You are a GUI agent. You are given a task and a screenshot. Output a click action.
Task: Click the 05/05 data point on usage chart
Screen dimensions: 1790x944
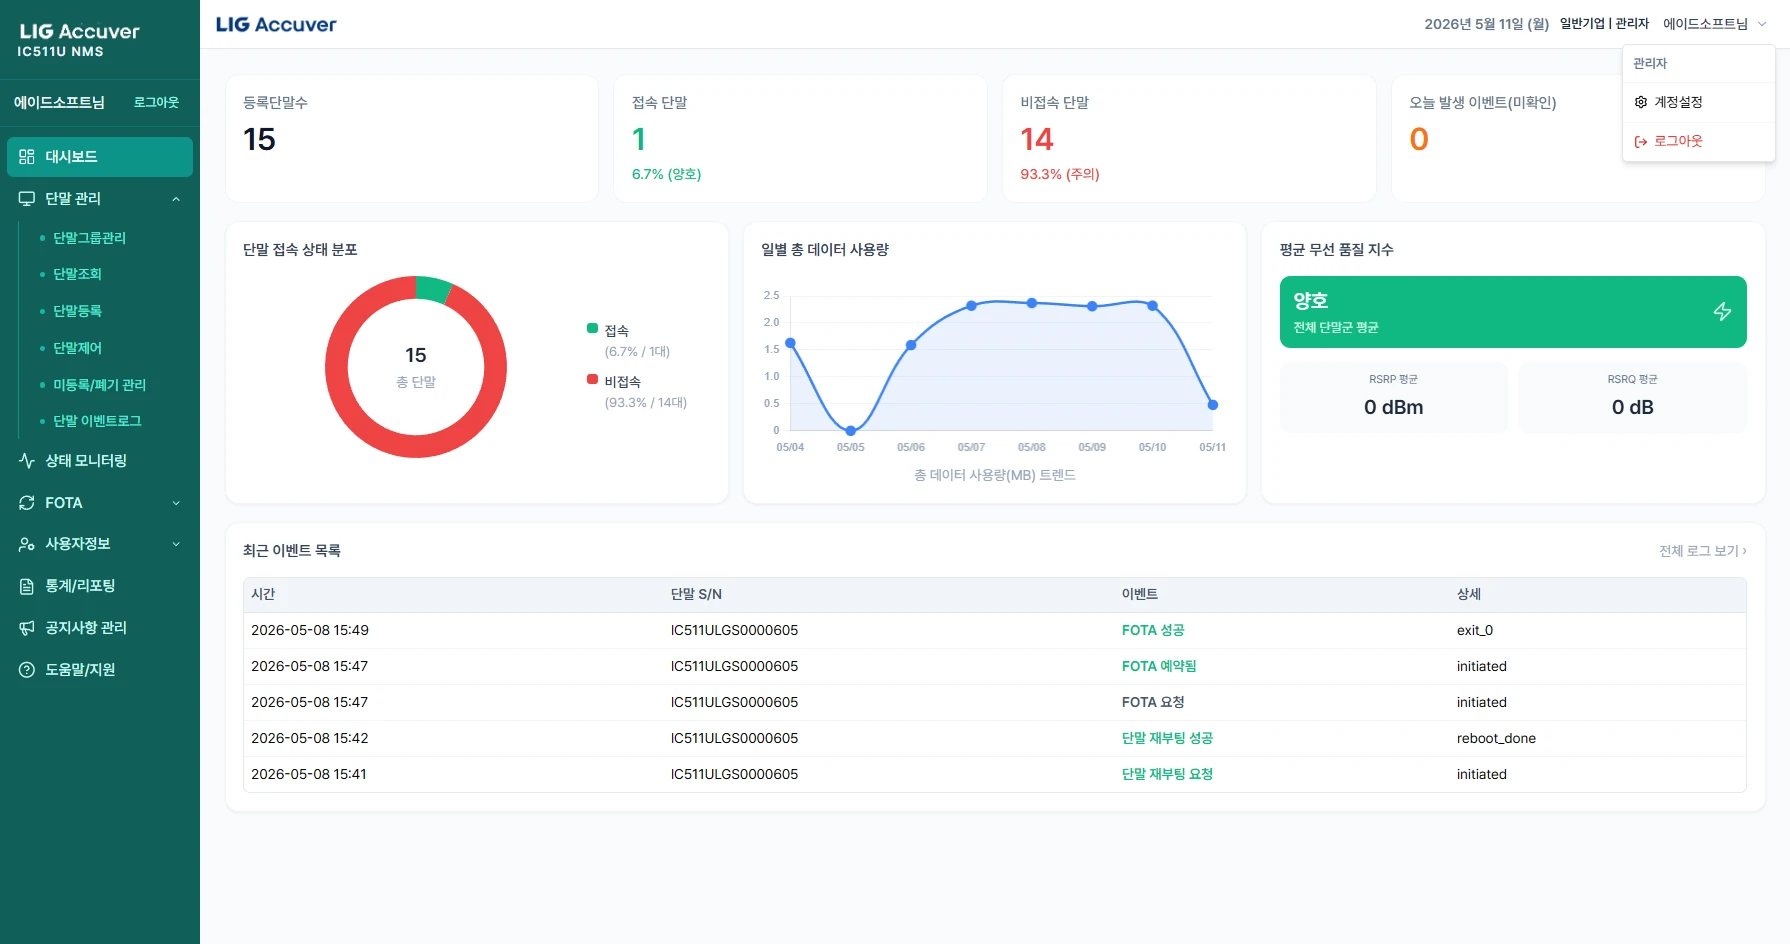point(851,431)
